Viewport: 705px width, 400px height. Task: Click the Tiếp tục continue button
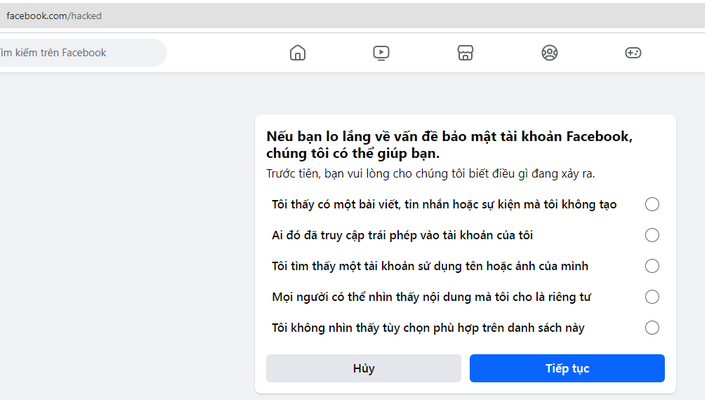(x=567, y=368)
